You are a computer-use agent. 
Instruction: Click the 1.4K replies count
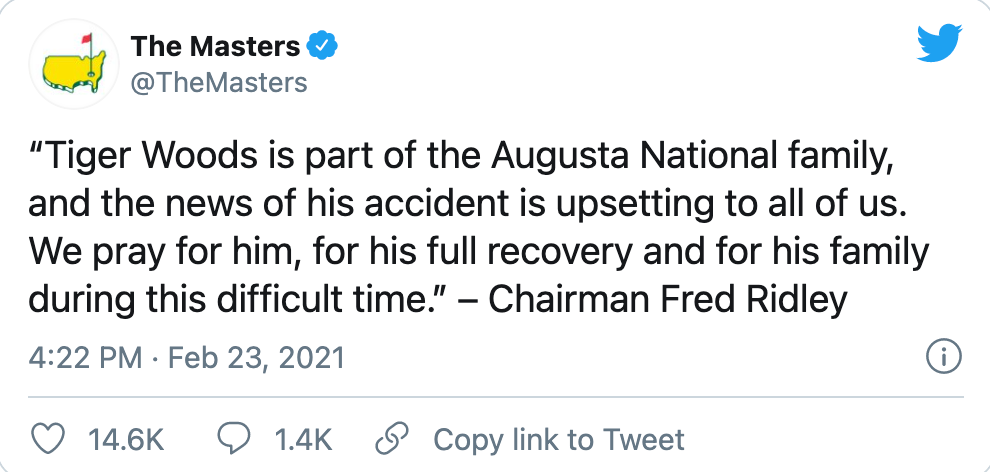point(303,440)
